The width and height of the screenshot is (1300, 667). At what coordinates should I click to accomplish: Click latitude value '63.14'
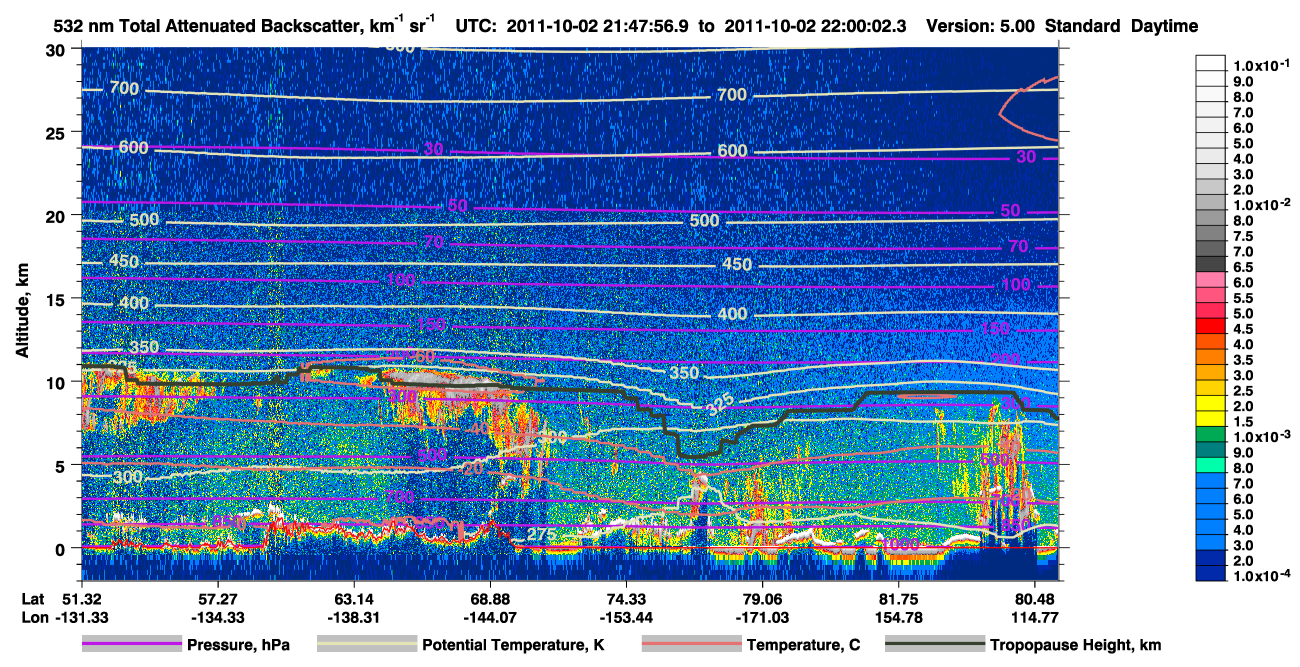pyautogui.click(x=354, y=599)
